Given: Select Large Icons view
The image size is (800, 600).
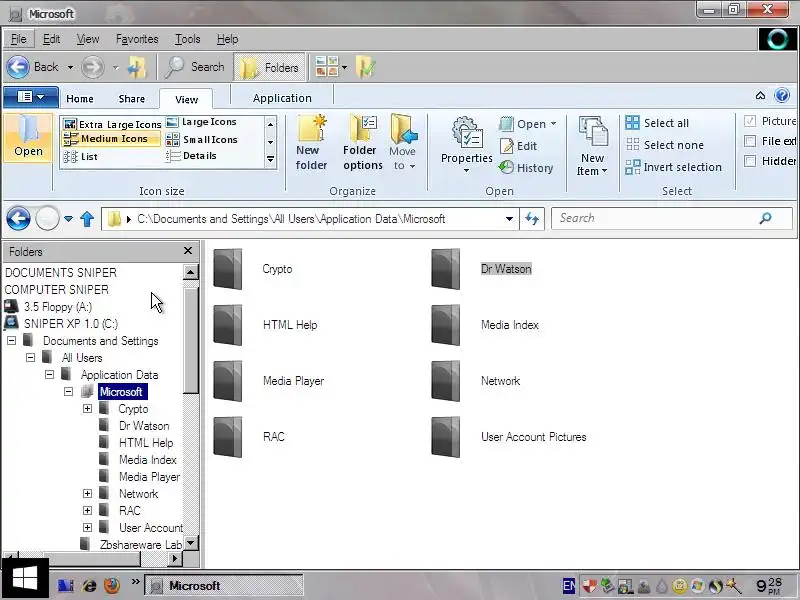Looking at the screenshot, I should tap(202, 122).
